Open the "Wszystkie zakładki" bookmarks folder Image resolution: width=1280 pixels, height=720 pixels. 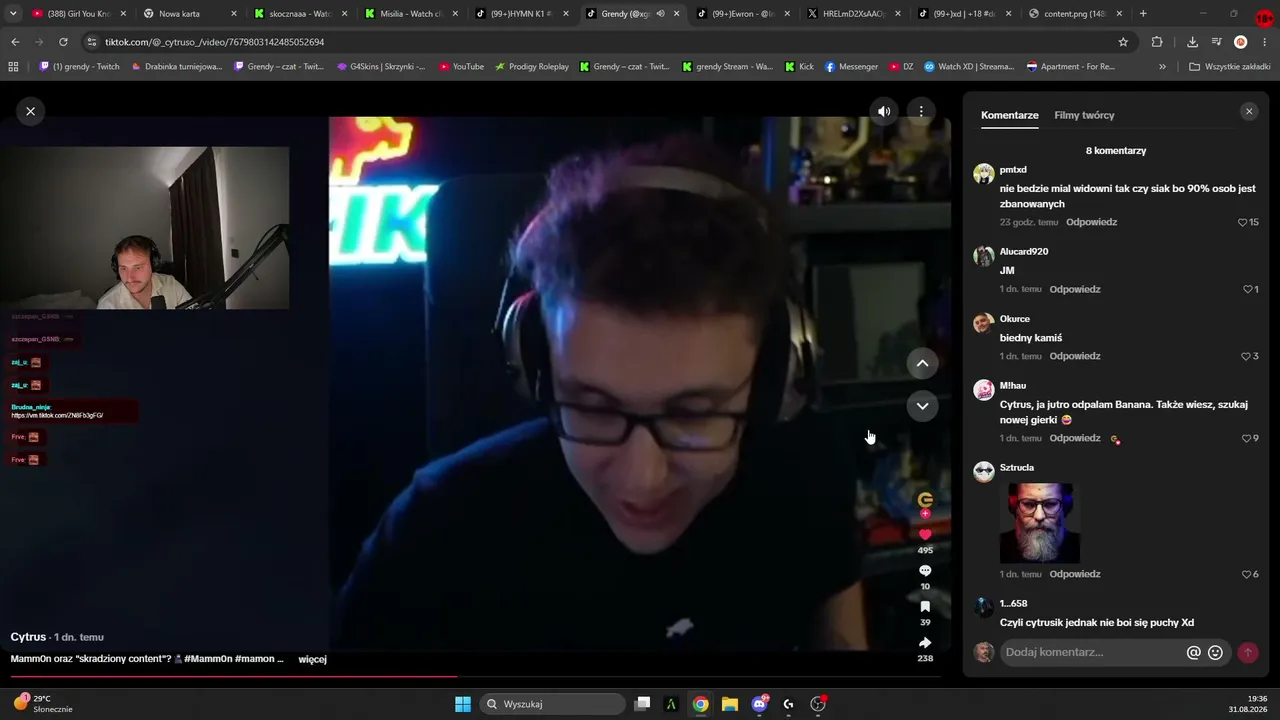(x=1229, y=67)
